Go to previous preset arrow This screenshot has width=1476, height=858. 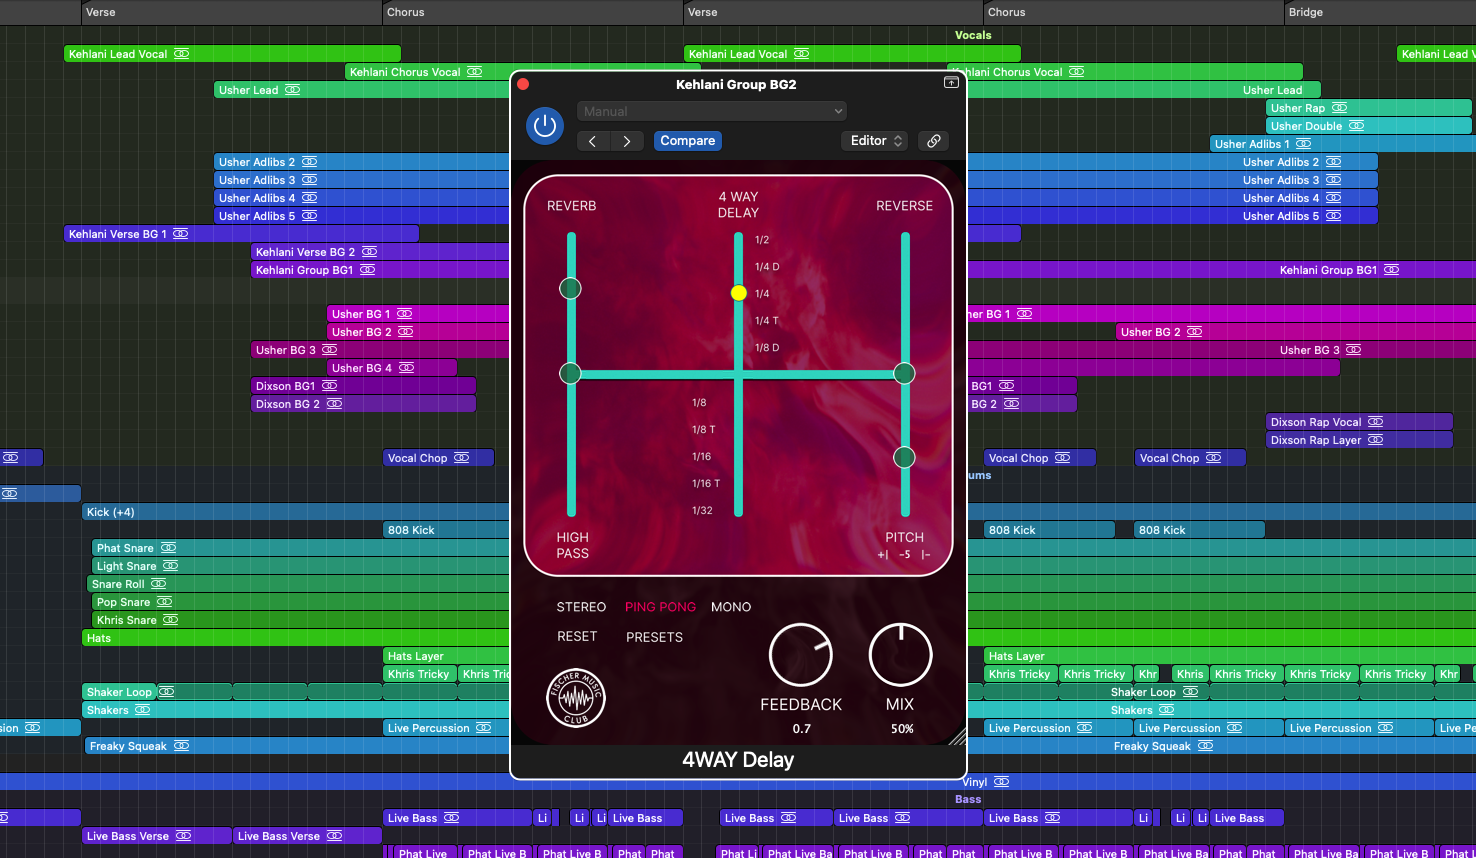(593, 141)
